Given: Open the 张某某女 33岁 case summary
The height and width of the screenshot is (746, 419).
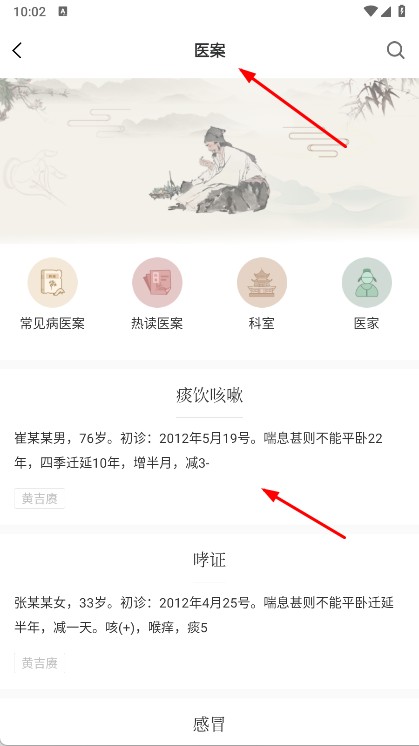Looking at the screenshot, I should (204, 615).
